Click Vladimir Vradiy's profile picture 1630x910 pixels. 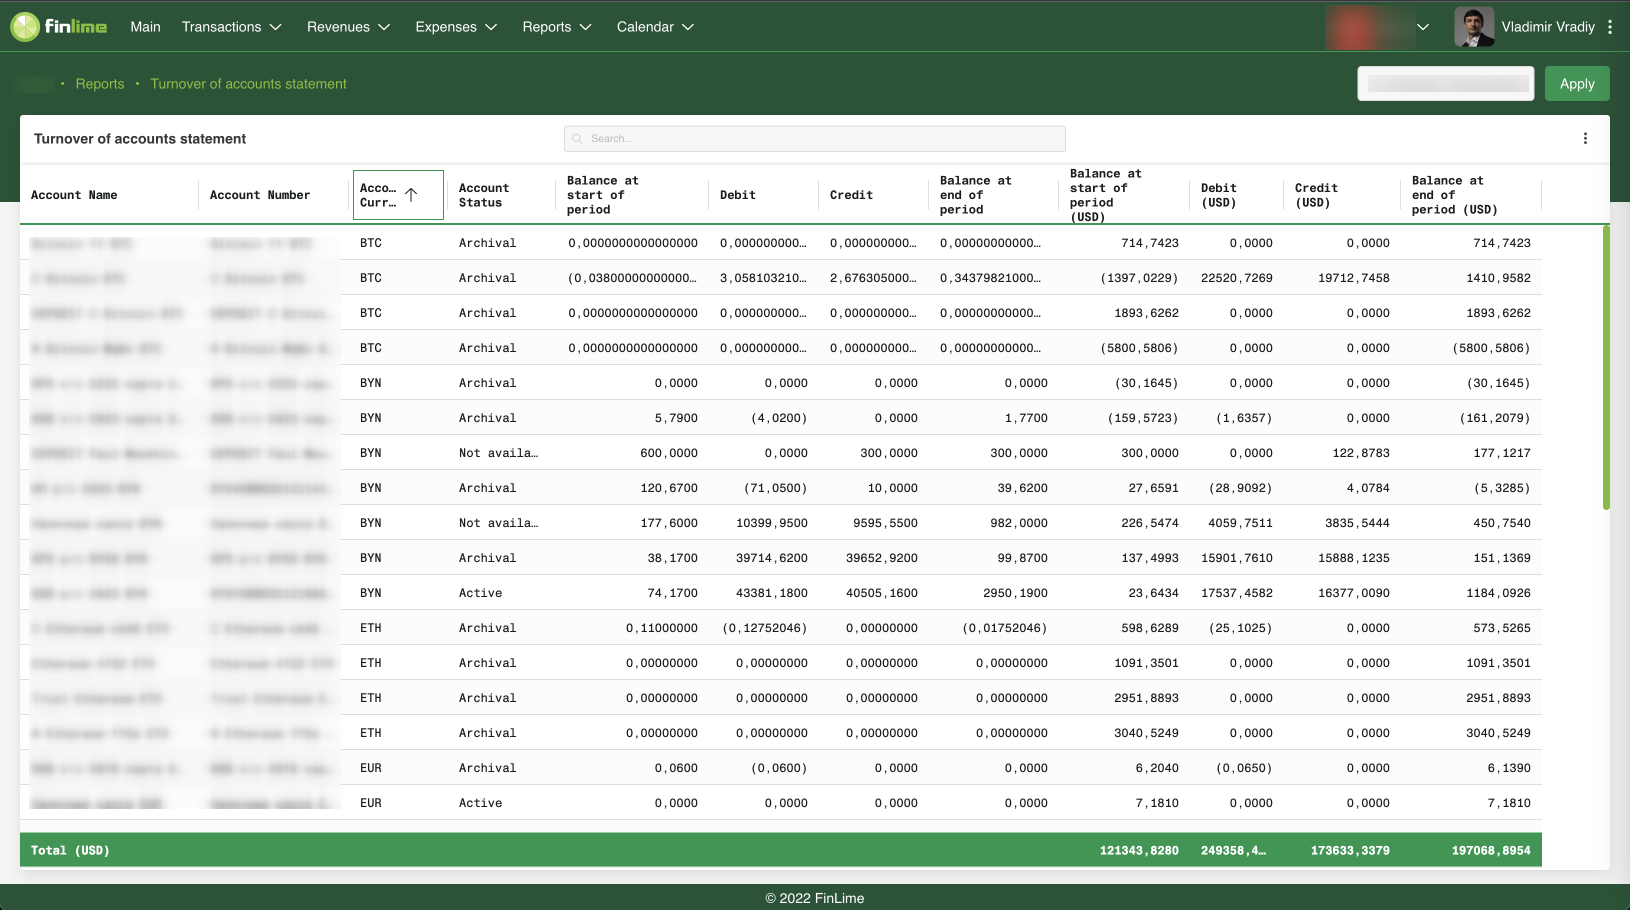click(1474, 26)
